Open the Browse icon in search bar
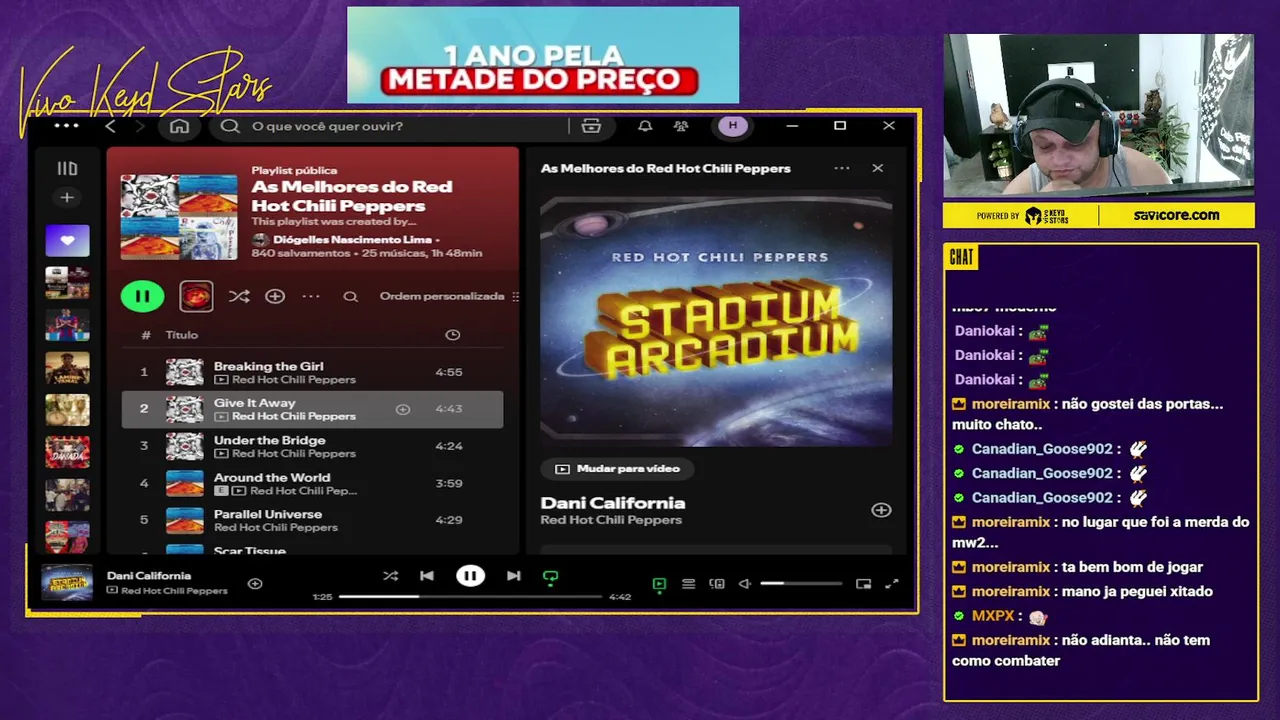Screen dimensions: 1280x720 click(591, 126)
